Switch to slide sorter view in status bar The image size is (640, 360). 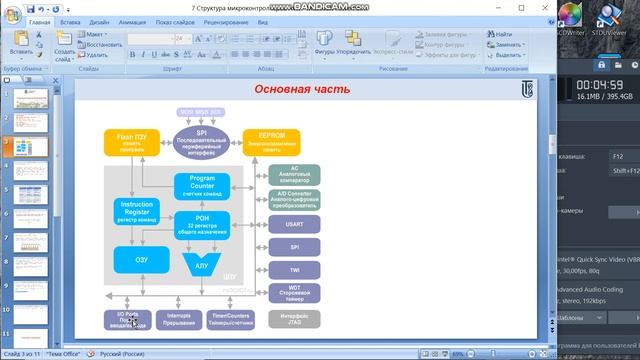(435, 354)
